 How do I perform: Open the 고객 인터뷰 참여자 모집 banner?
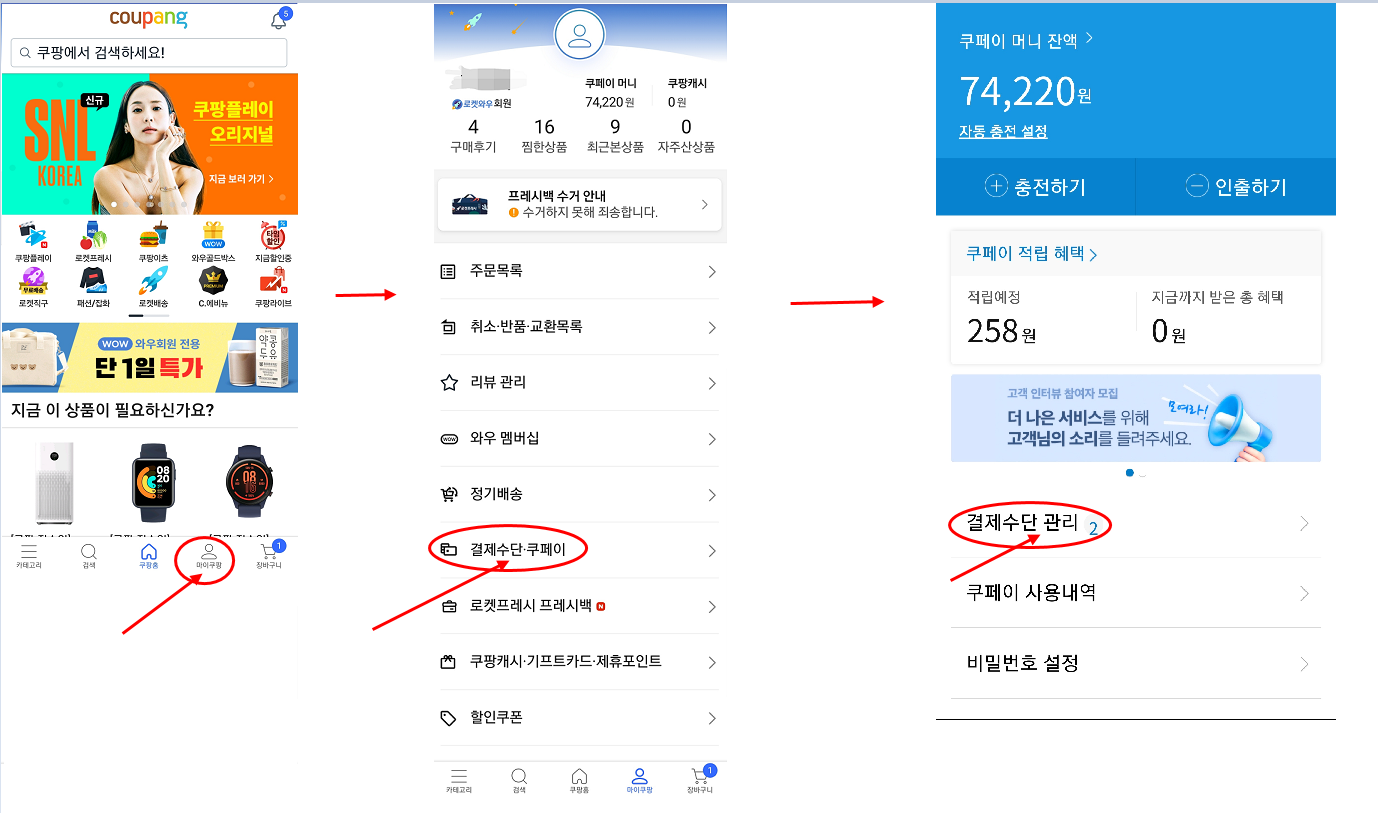(1136, 418)
